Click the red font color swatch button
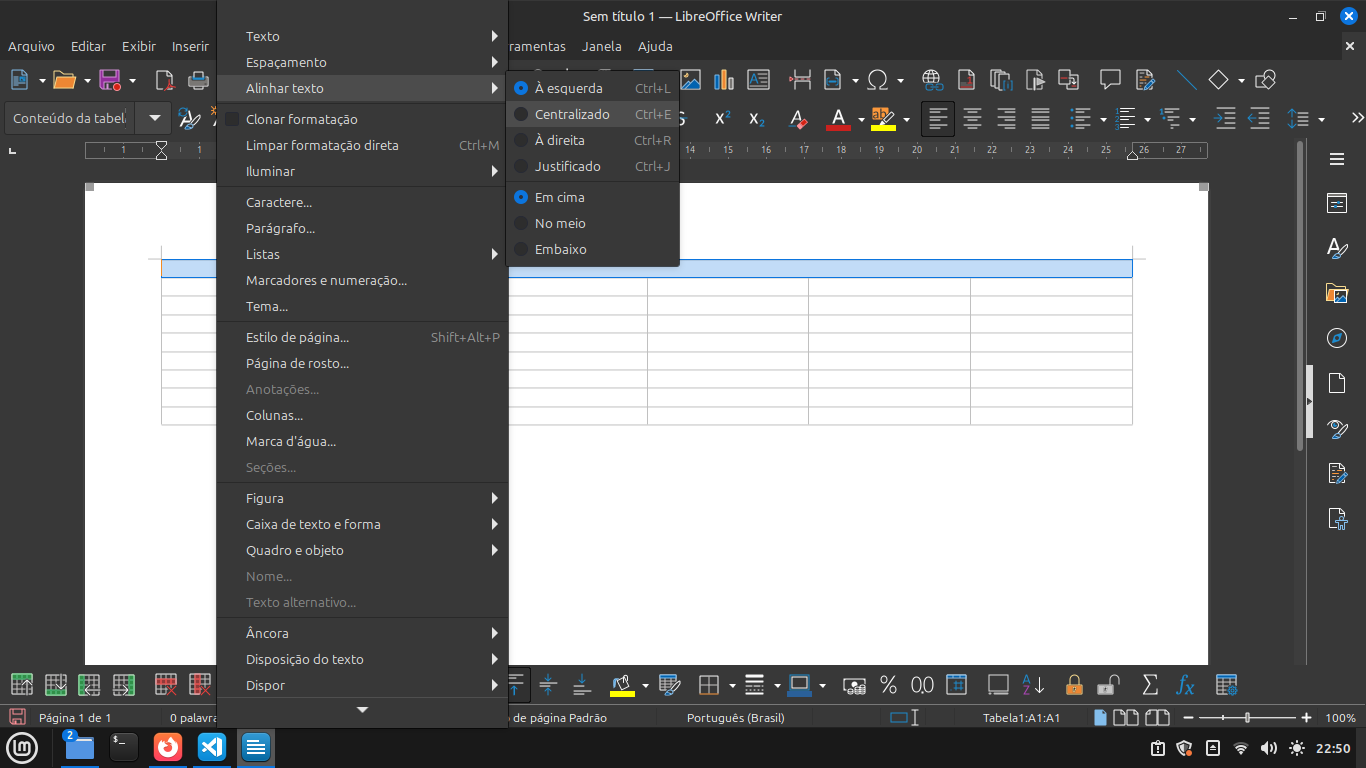 [838, 119]
